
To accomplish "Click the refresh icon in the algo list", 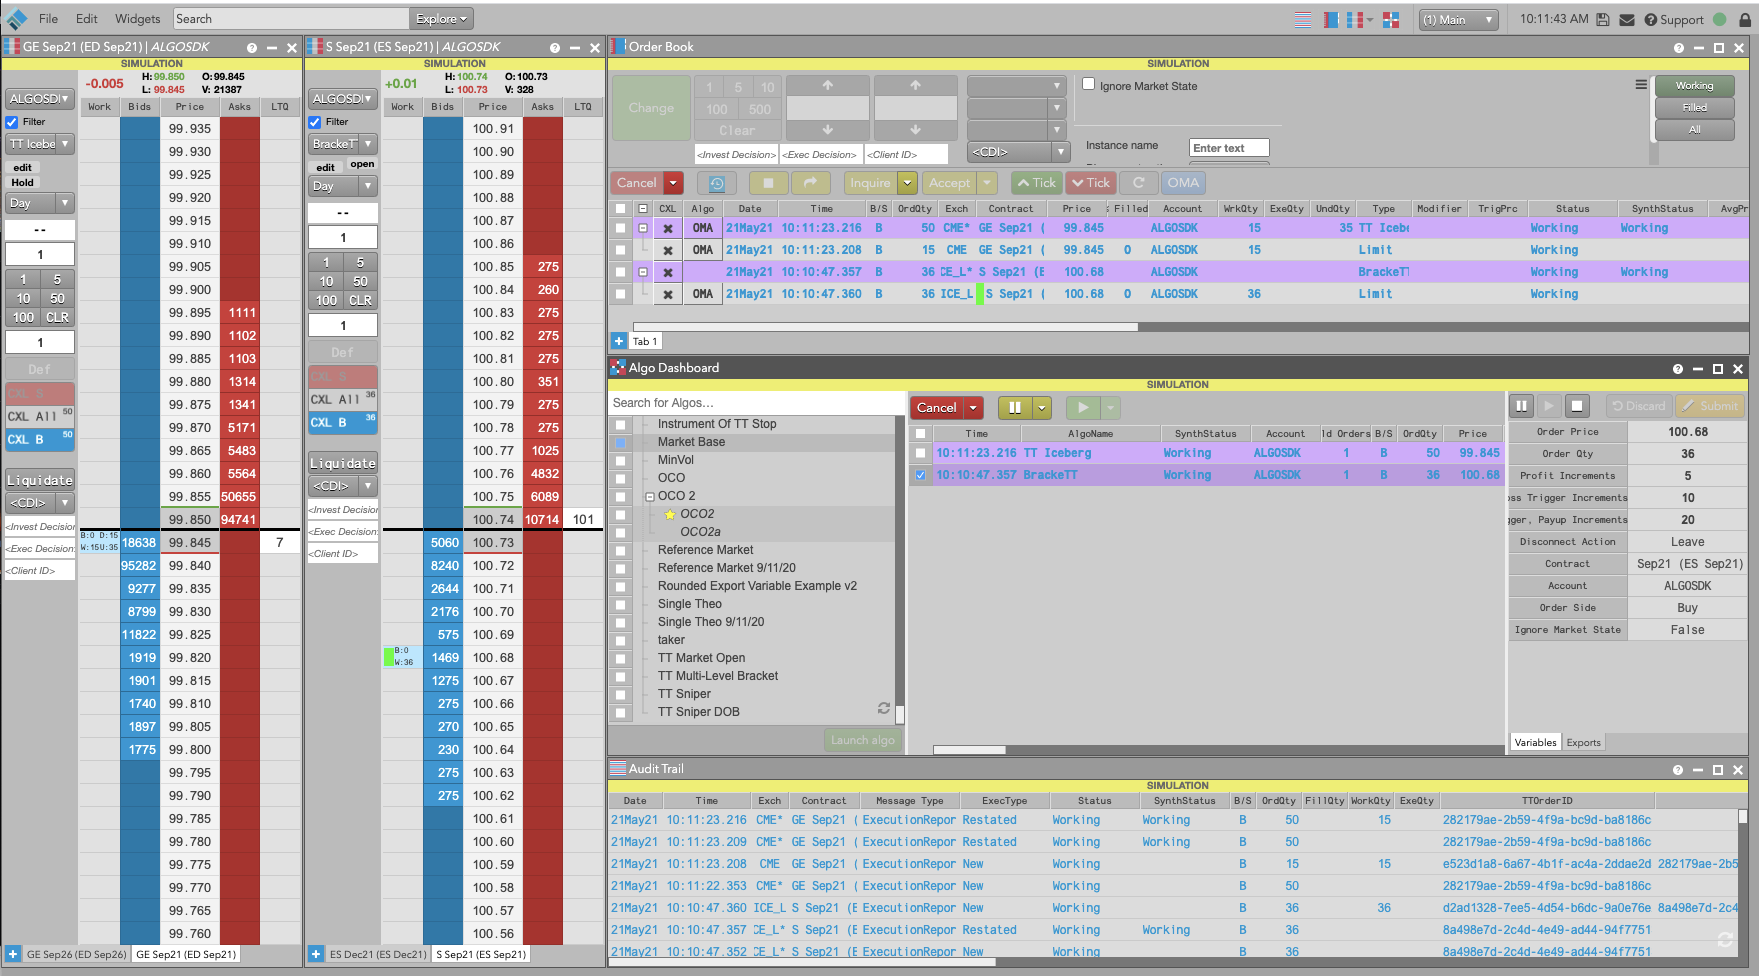I will [x=884, y=708].
